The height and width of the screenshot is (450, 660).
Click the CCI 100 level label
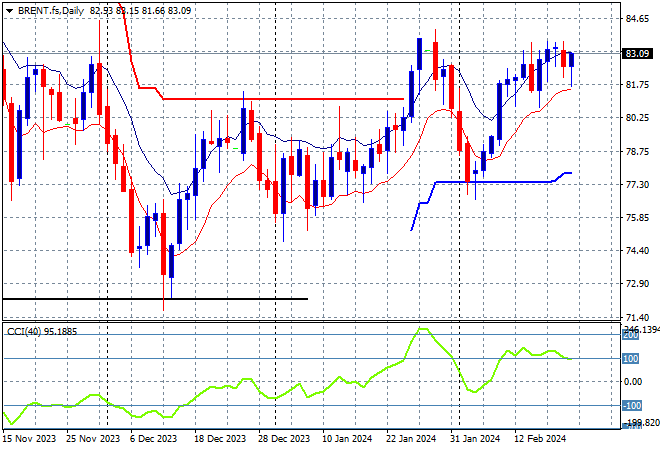tap(631, 358)
